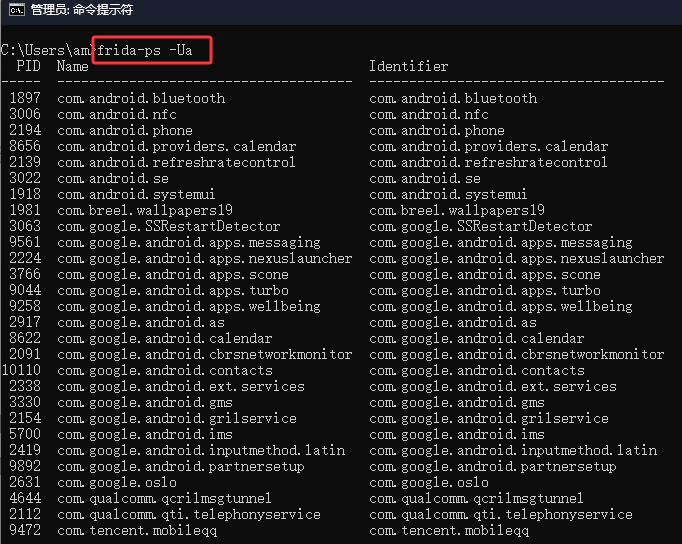Click PID 2224 value
This screenshot has width=682, height=544.
coord(25,258)
